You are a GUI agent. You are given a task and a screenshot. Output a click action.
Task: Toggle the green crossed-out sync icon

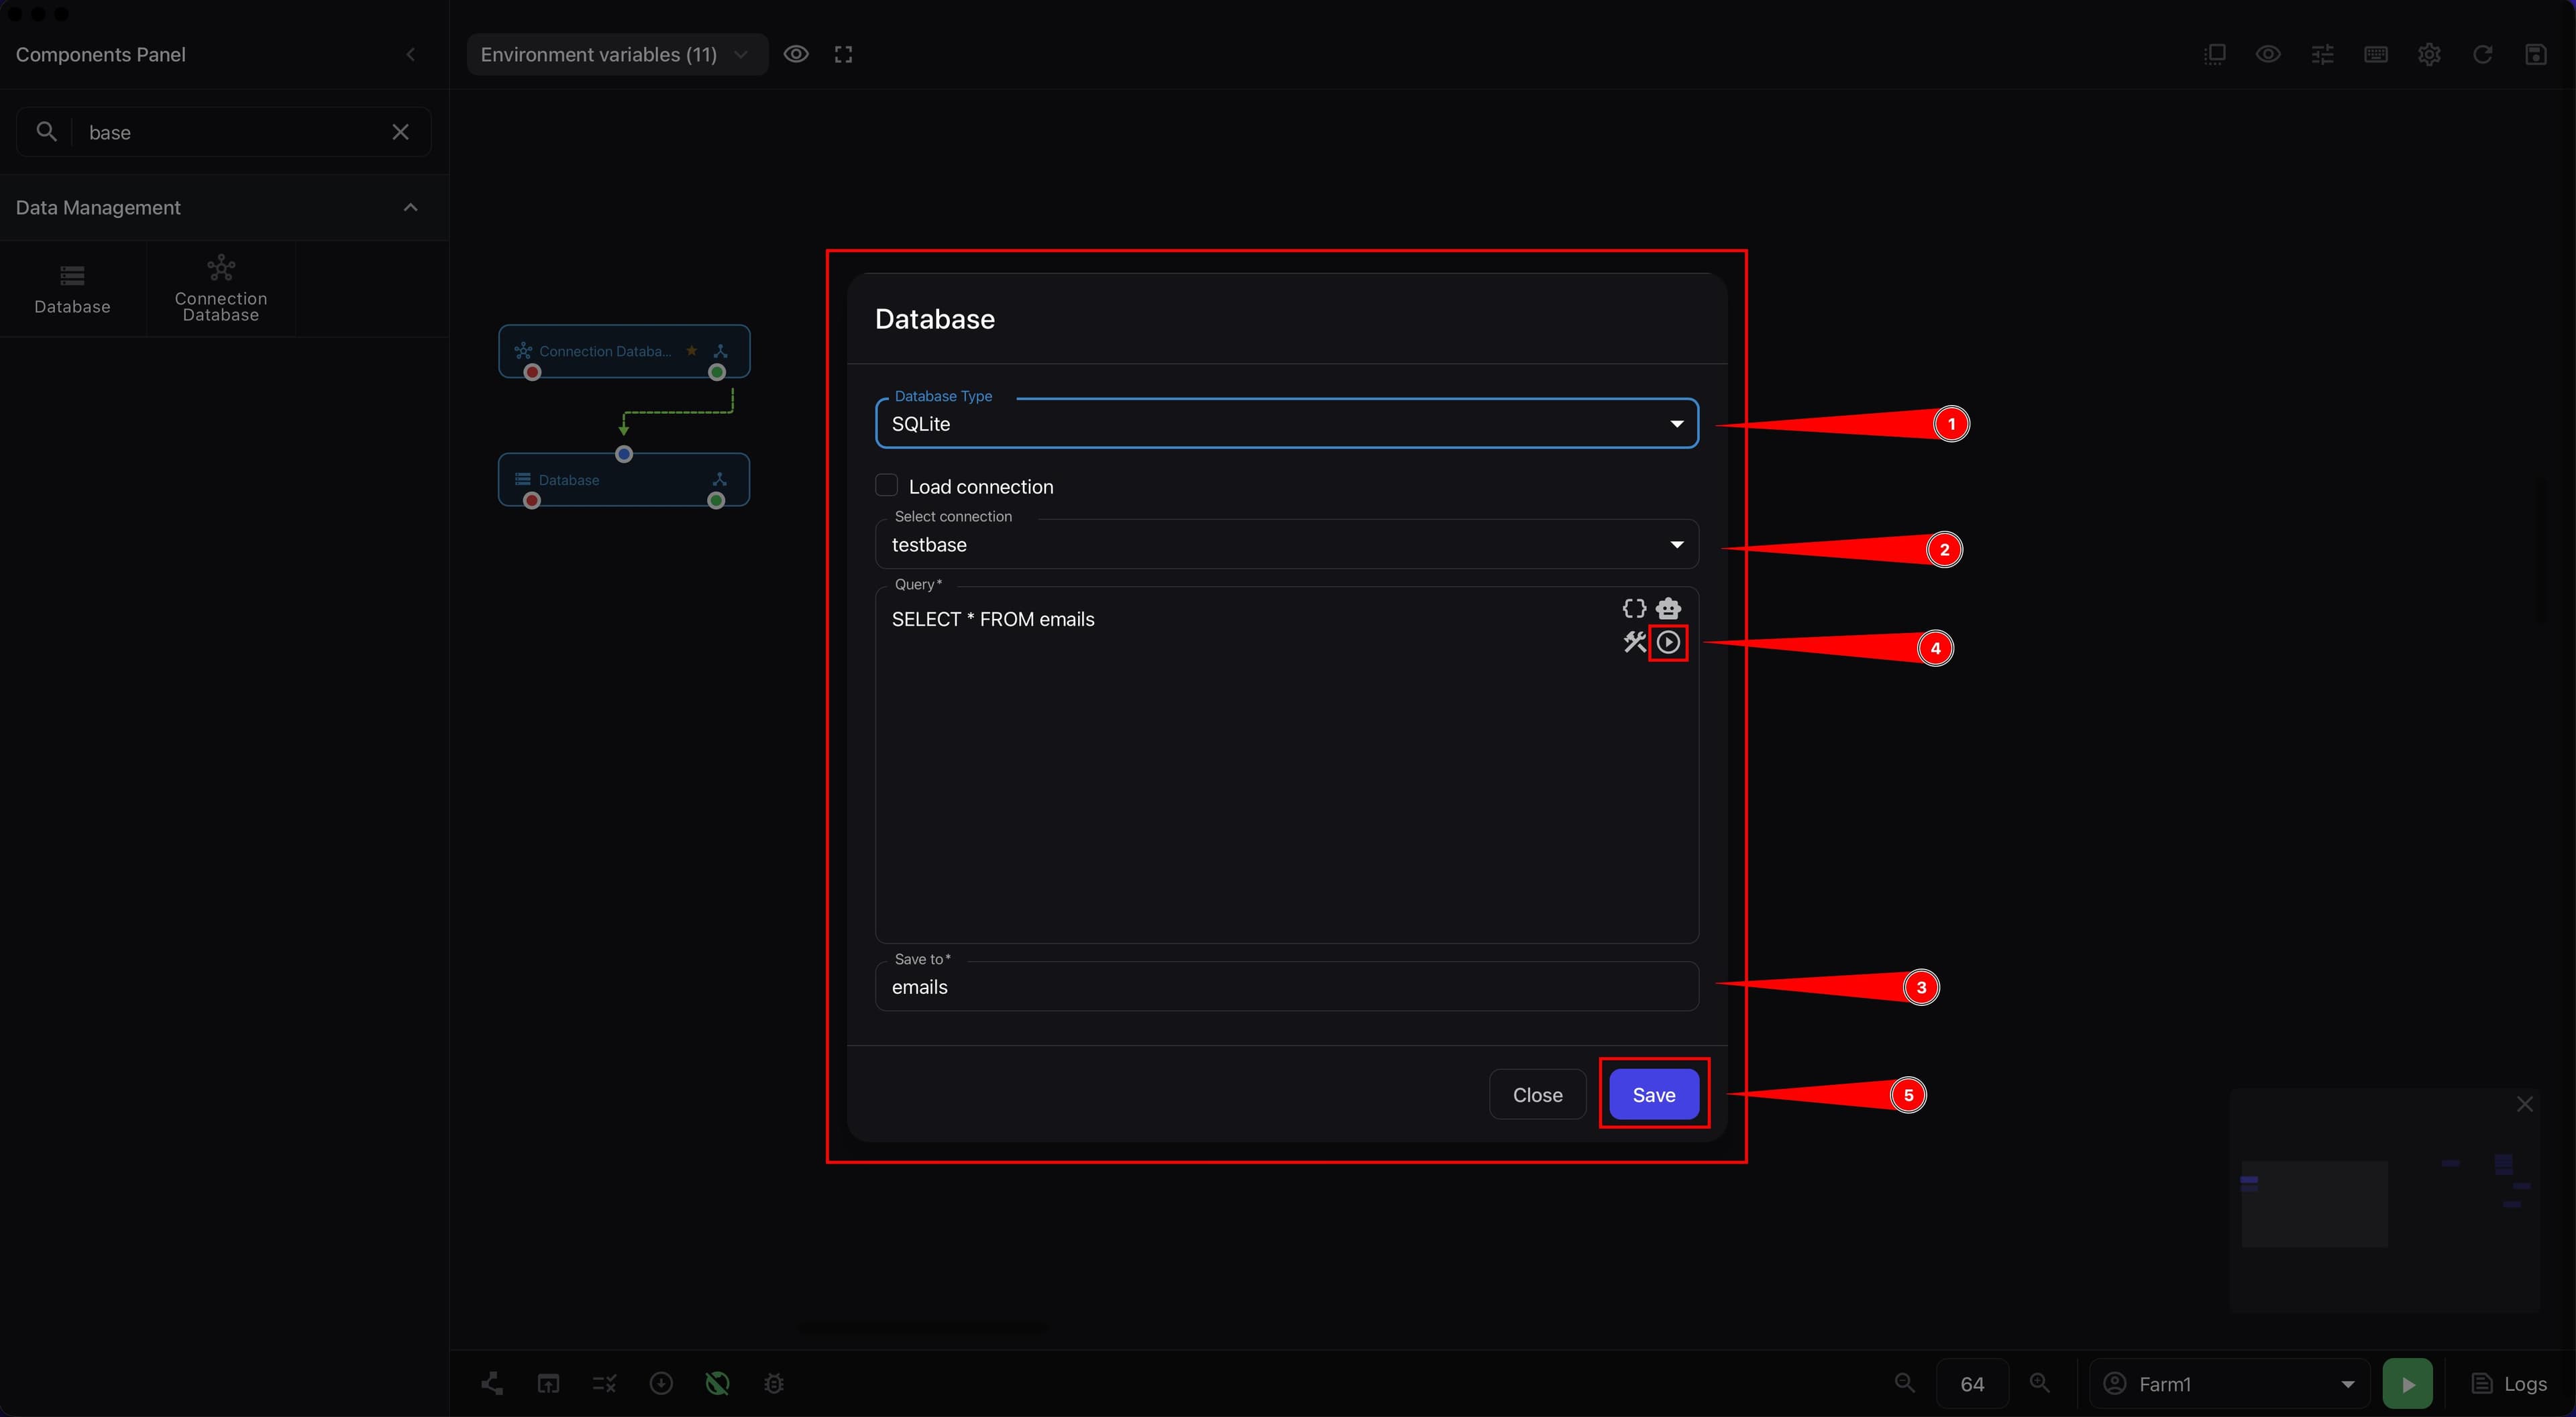(x=717, y=1384)
